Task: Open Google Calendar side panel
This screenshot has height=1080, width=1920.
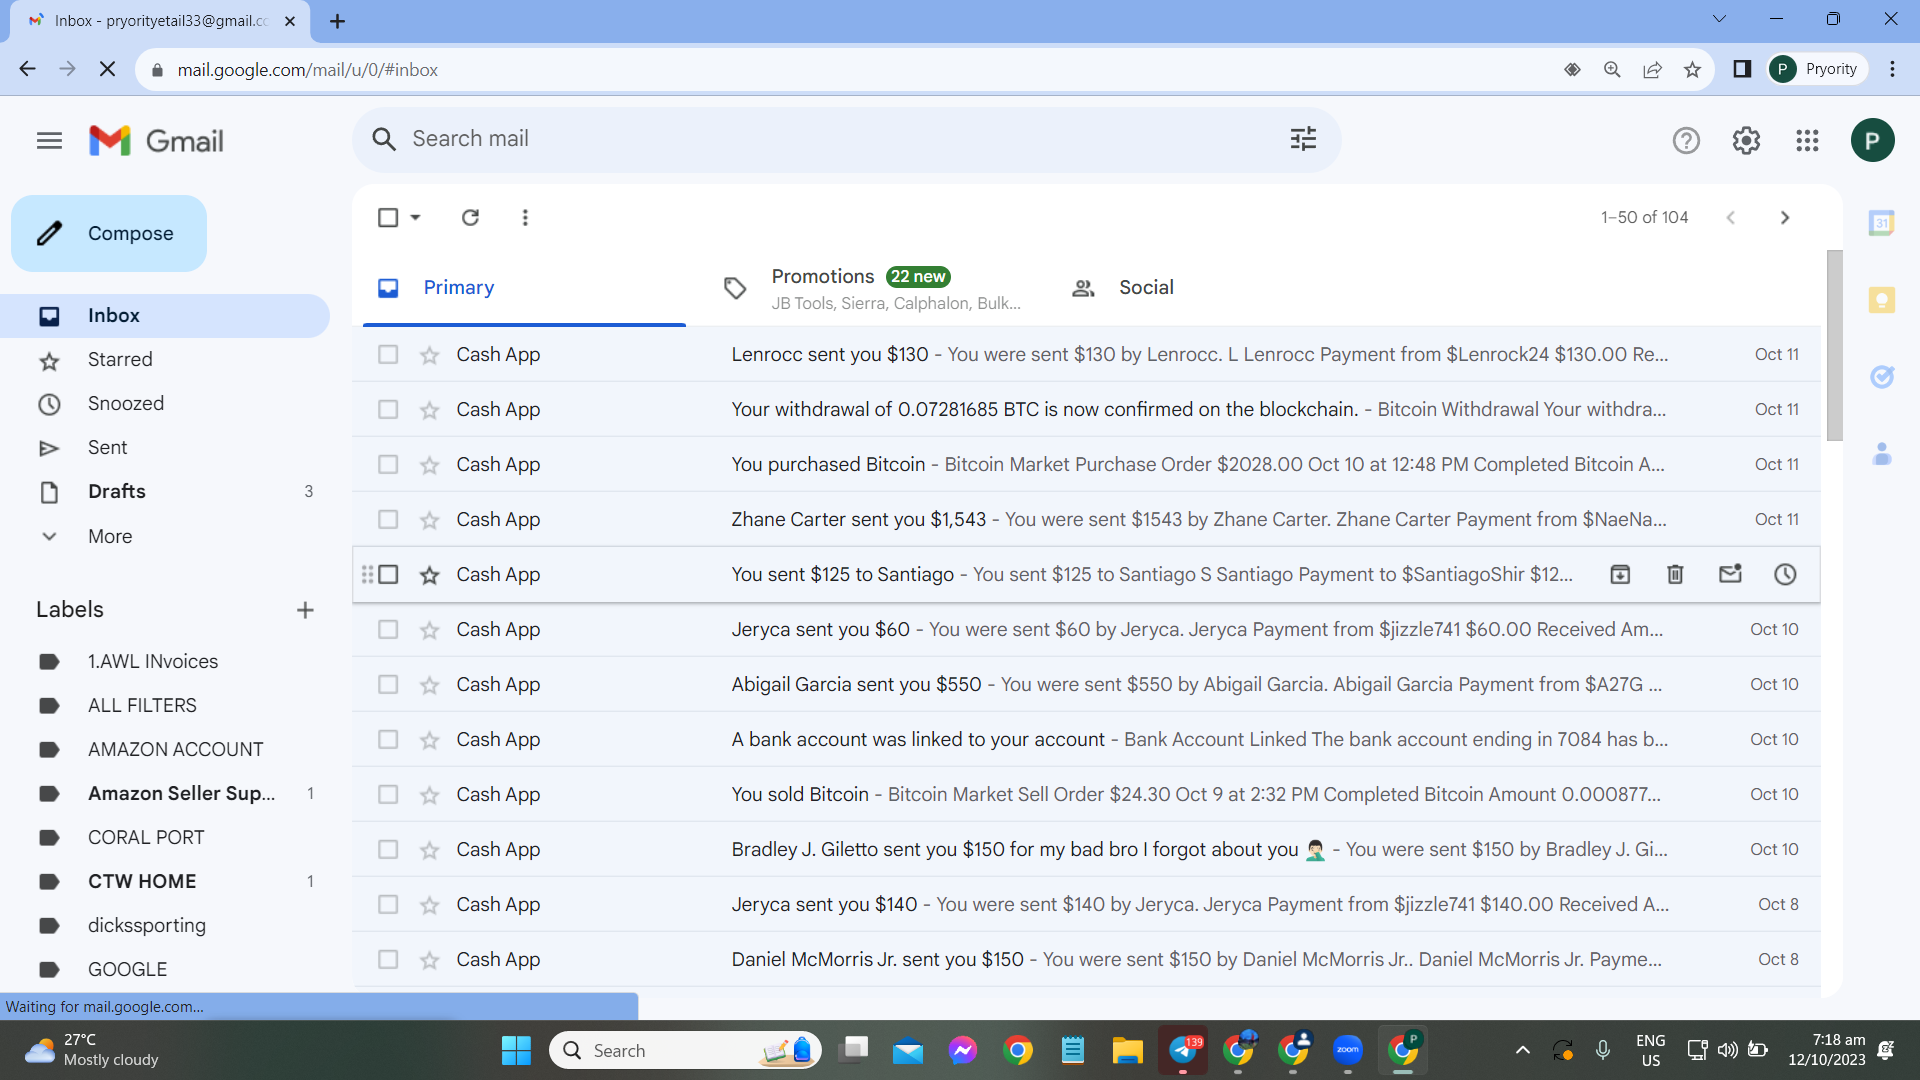Action: coord(1882,223)
